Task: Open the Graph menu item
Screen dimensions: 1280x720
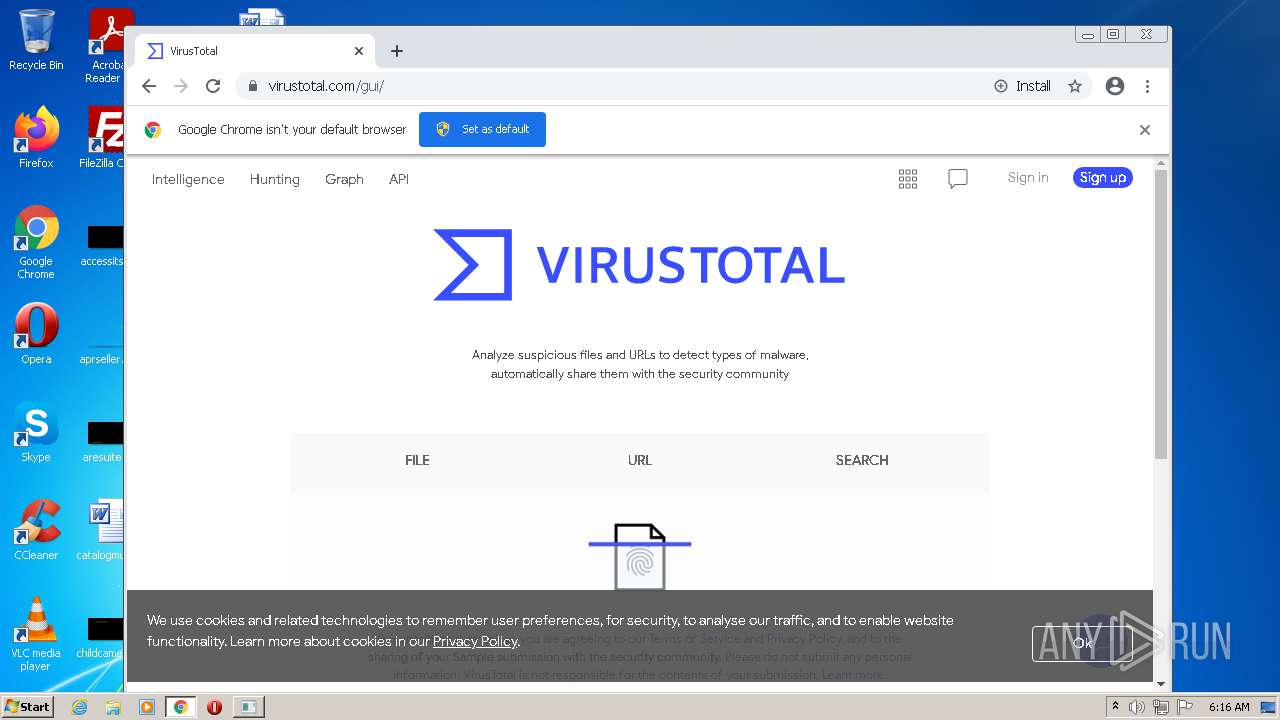Action: click(x=344, y=179)
